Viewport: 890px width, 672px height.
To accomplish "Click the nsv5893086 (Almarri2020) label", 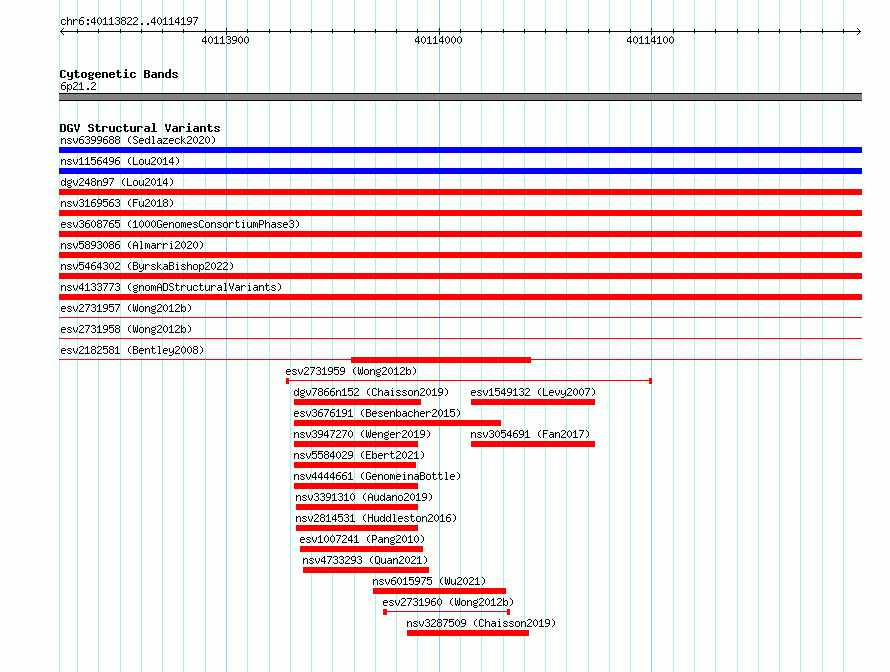I will pos(132,245).
